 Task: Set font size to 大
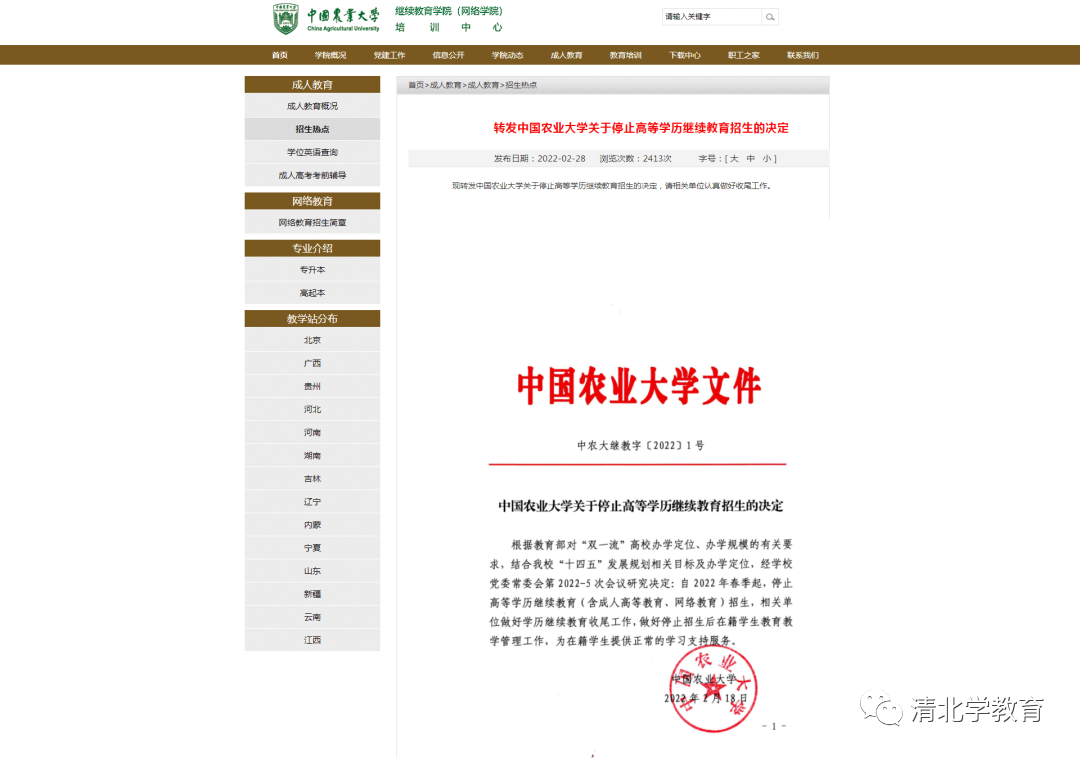pos(734,158)
